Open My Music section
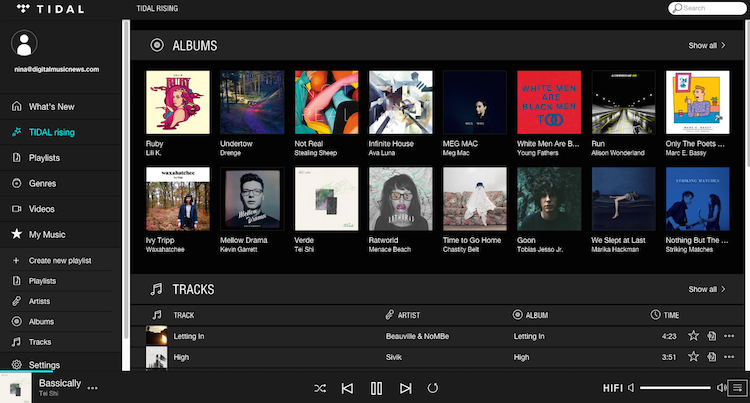The image size is (750, 403). [x=47, y=234]
